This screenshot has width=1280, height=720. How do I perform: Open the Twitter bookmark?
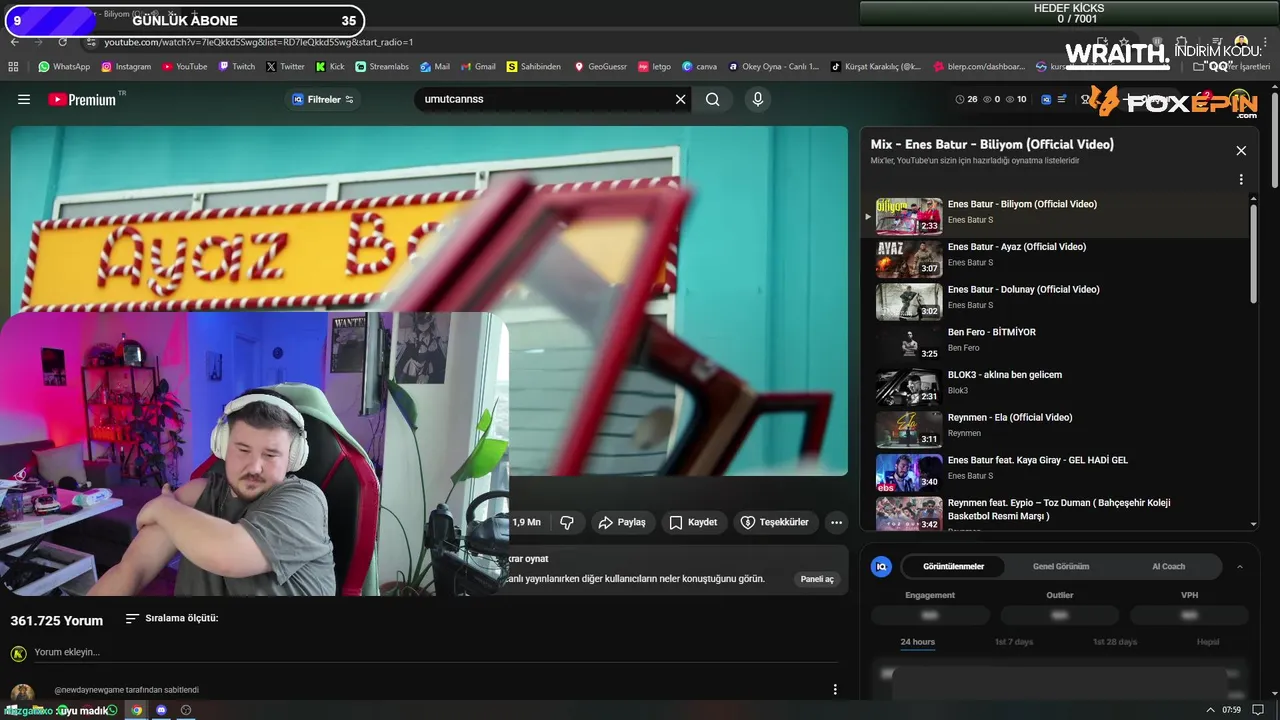coord(285,67)
